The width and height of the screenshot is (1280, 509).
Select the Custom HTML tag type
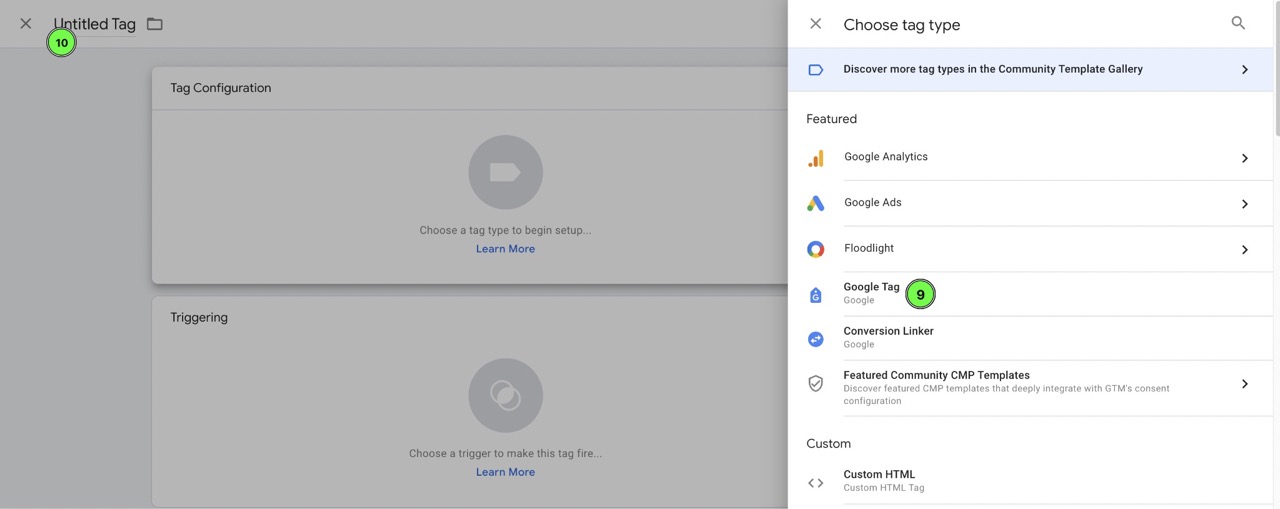coord(1030,482)
